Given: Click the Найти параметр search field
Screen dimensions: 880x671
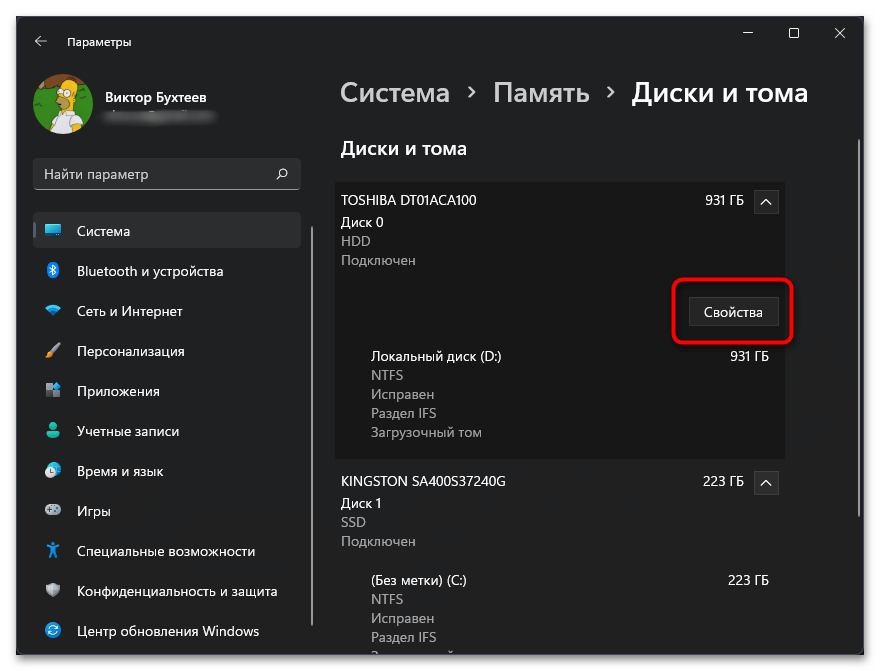Looking at the screenshot, I should click(155, 174).
